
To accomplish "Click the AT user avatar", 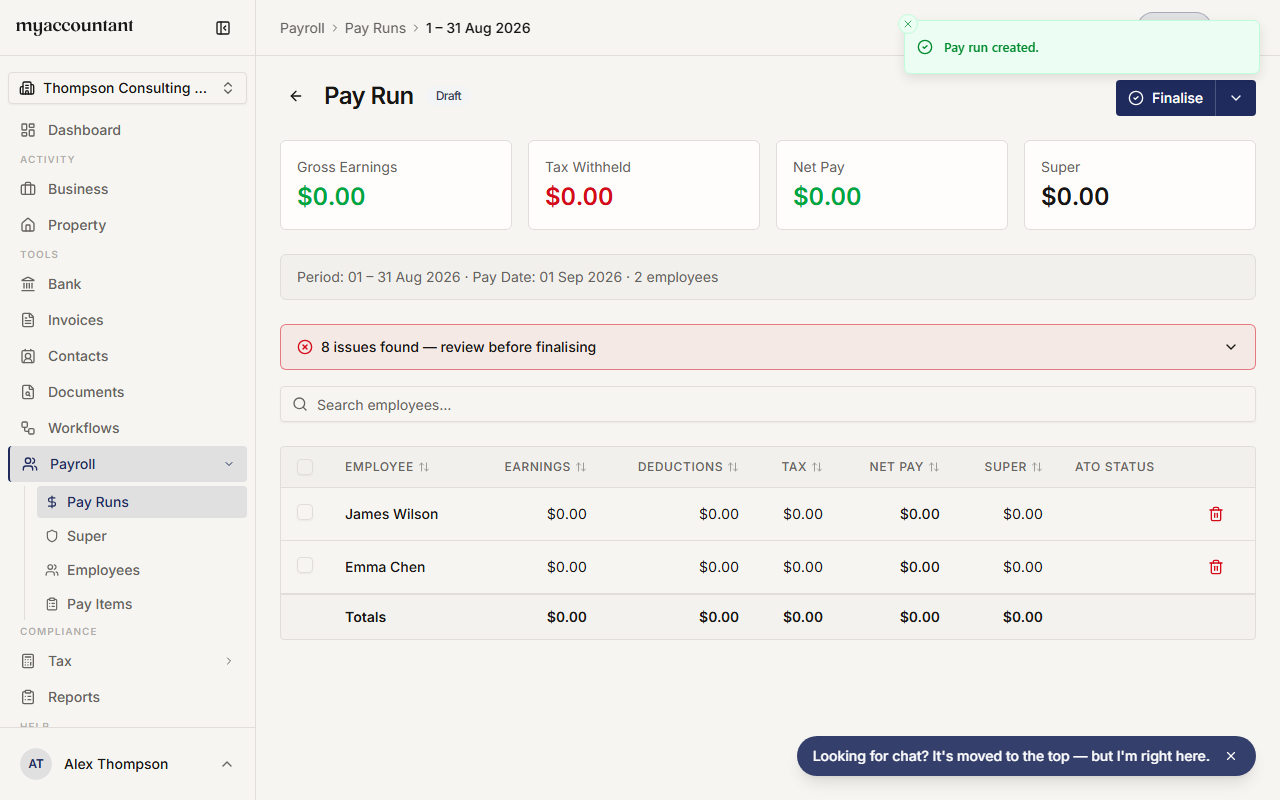I will pos(36,764).
